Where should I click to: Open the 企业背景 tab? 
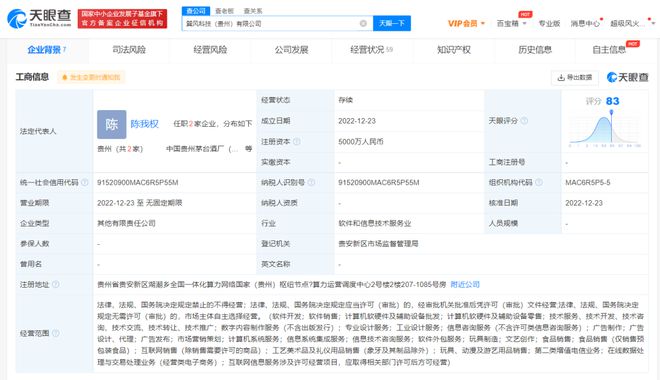(47, 50)
